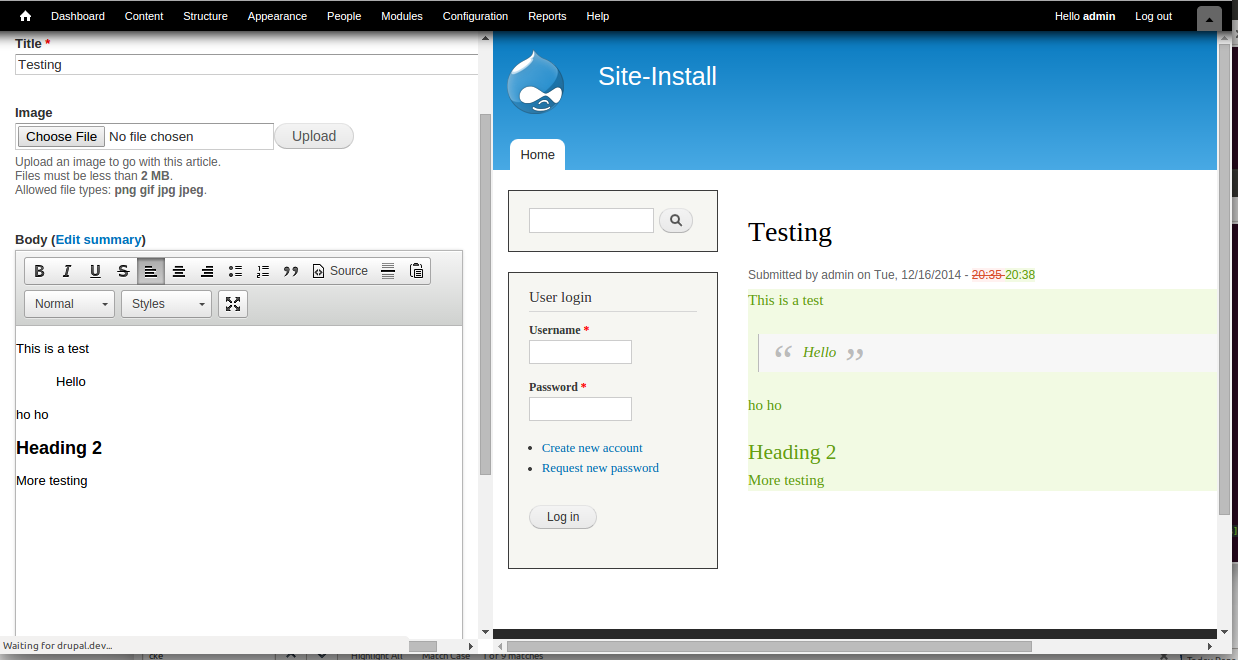Switch to the Home tab
The width and height of the screenshot is (1238, 660).
(x=537, y=155)
